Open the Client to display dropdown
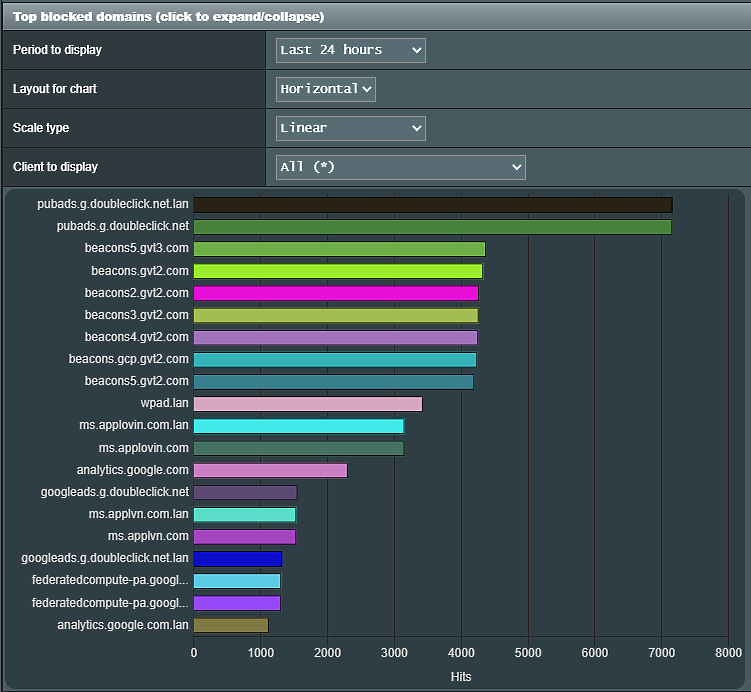The width and height of the screenshot is (751, 692). (x=401, y=168)
